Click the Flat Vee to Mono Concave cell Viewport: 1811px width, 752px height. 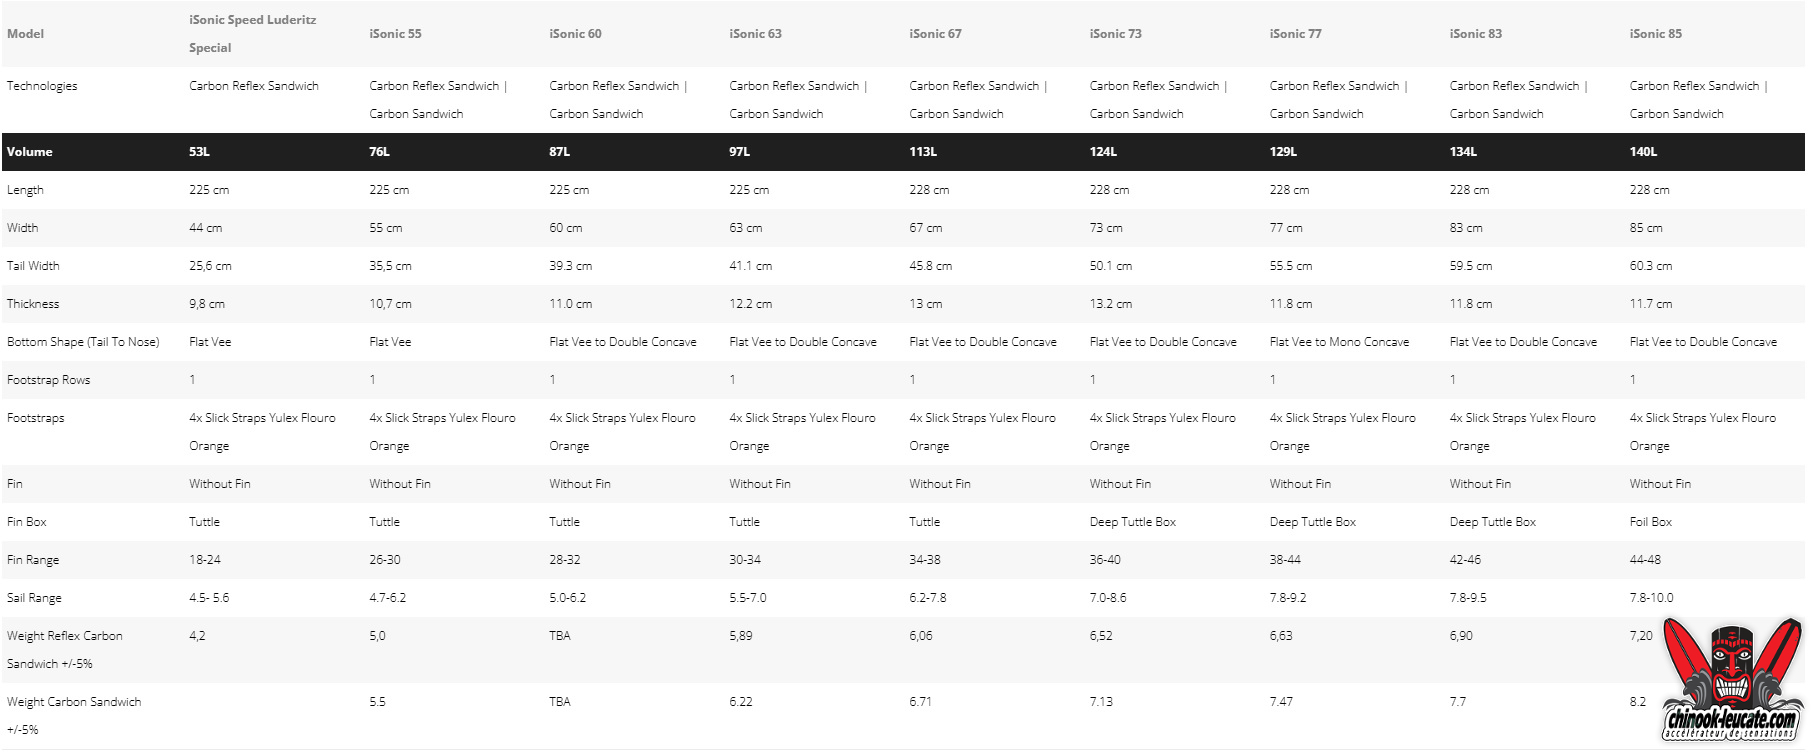pyautogui.click(x=1339, y=342)
